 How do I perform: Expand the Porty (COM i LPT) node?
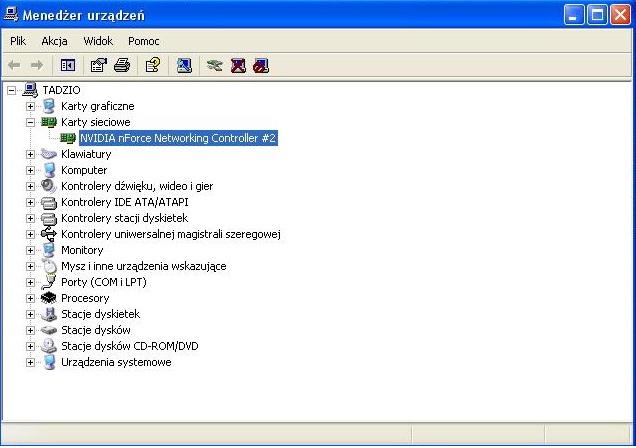pos(30,282)
